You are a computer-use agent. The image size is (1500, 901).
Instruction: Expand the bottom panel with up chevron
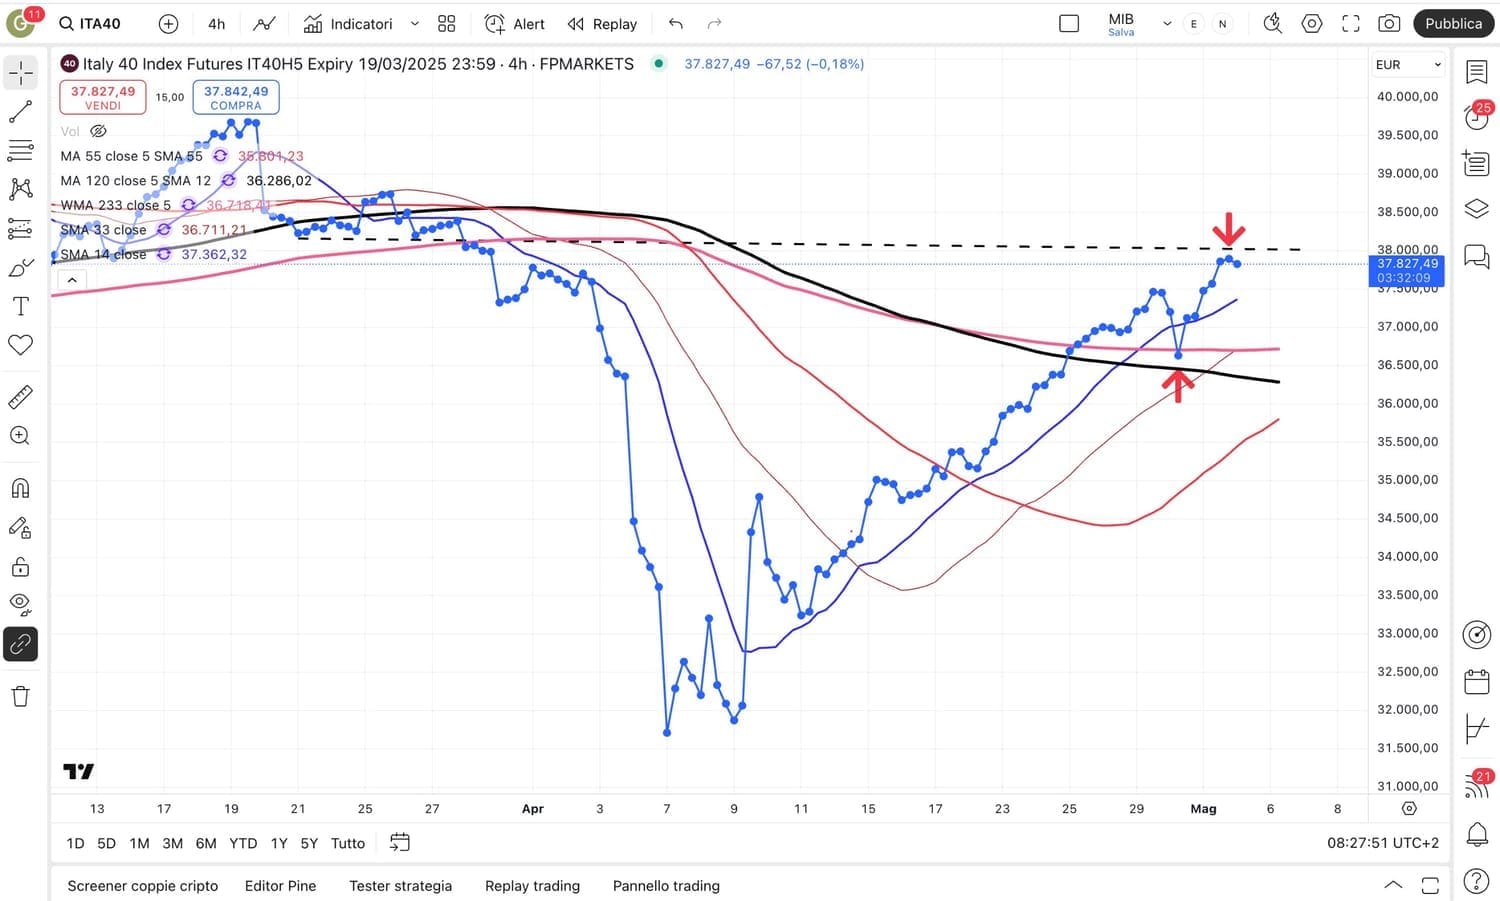click(1393, 885)
